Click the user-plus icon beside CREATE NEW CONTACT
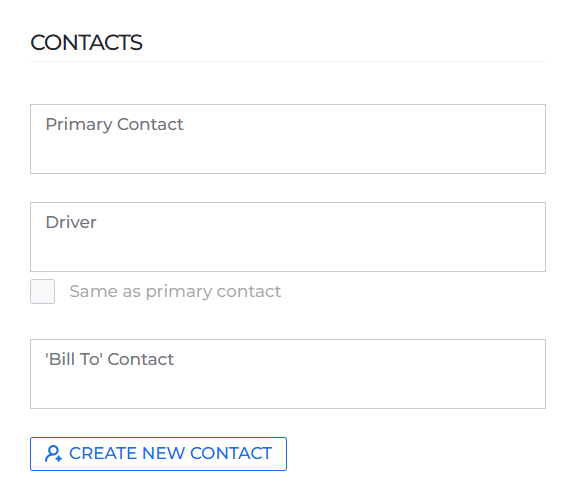 tap(53, 454)
